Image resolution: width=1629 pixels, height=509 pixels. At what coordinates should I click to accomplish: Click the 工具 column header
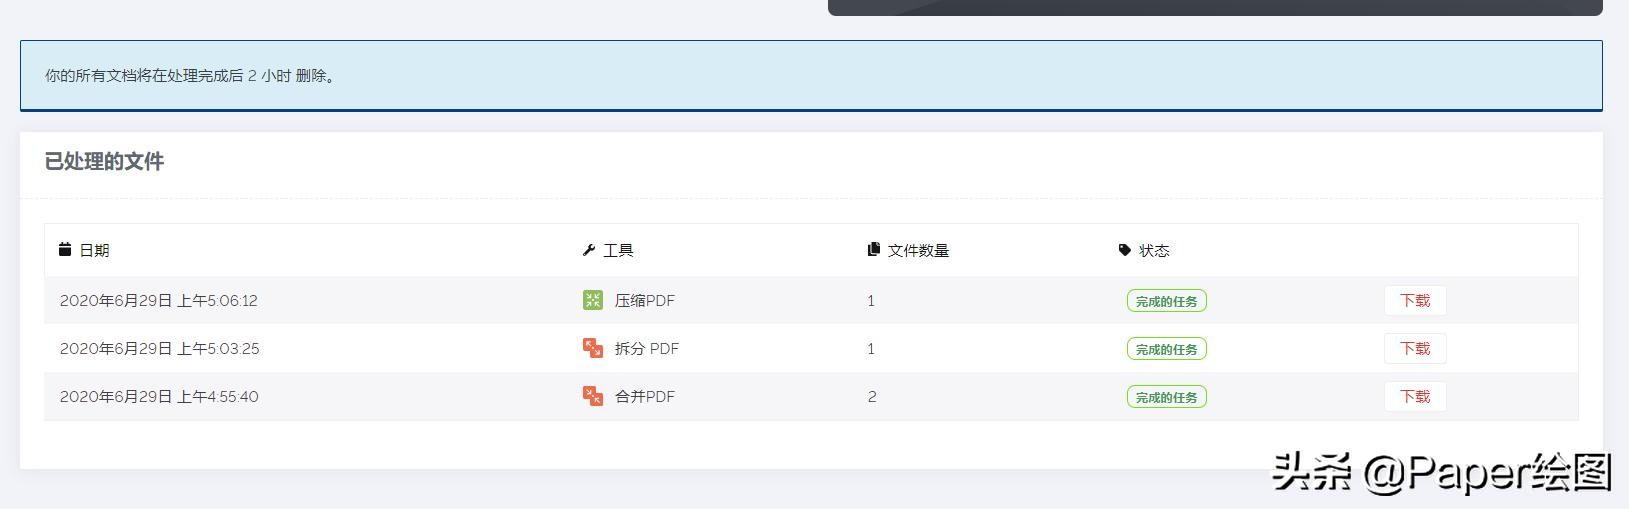[x=618, y=250]
